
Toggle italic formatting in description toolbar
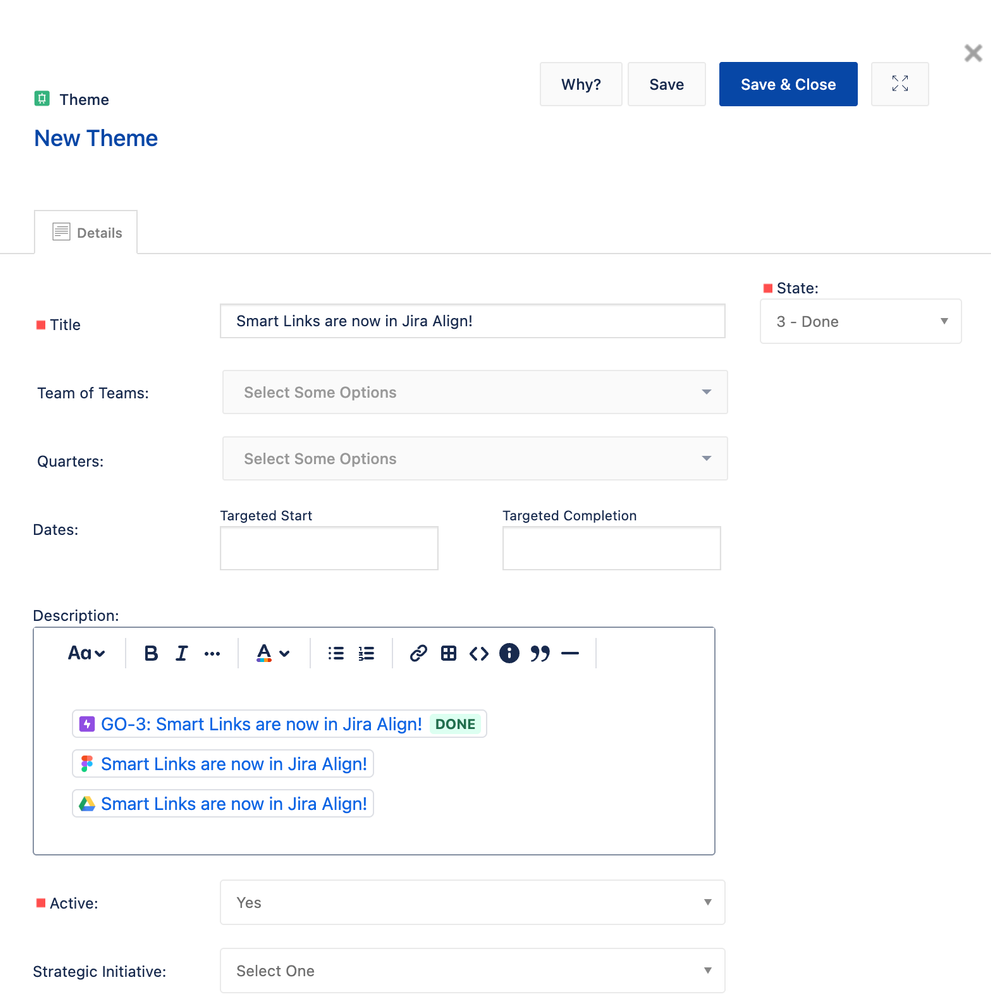[x=181, y=653]
